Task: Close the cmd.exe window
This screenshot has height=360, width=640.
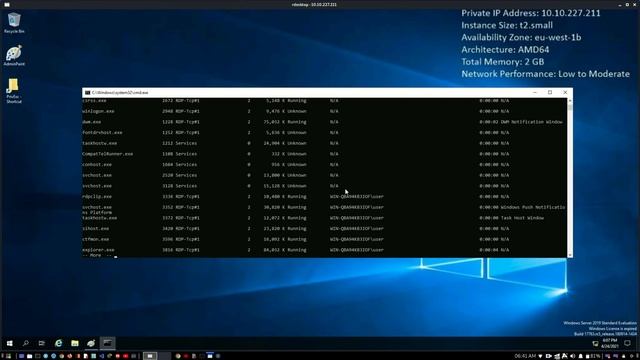Action: 565,93
